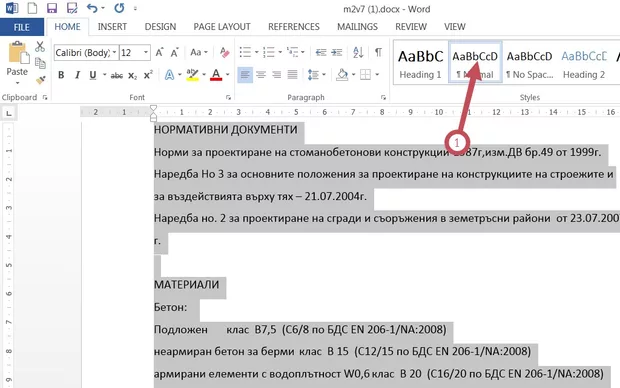Cut selection with the scissors icon

click(40, 46)
